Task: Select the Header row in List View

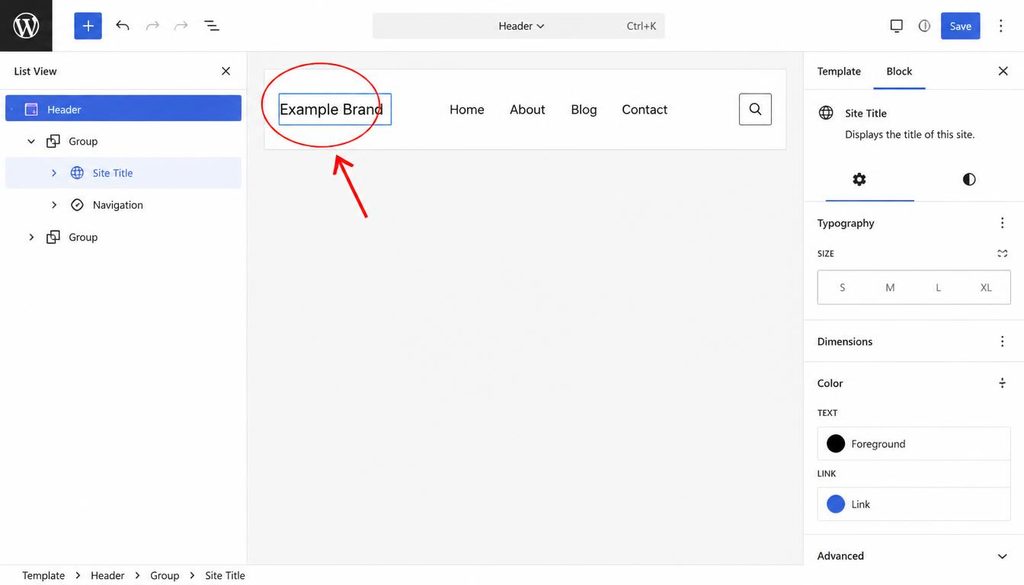Action: (123, 108)
